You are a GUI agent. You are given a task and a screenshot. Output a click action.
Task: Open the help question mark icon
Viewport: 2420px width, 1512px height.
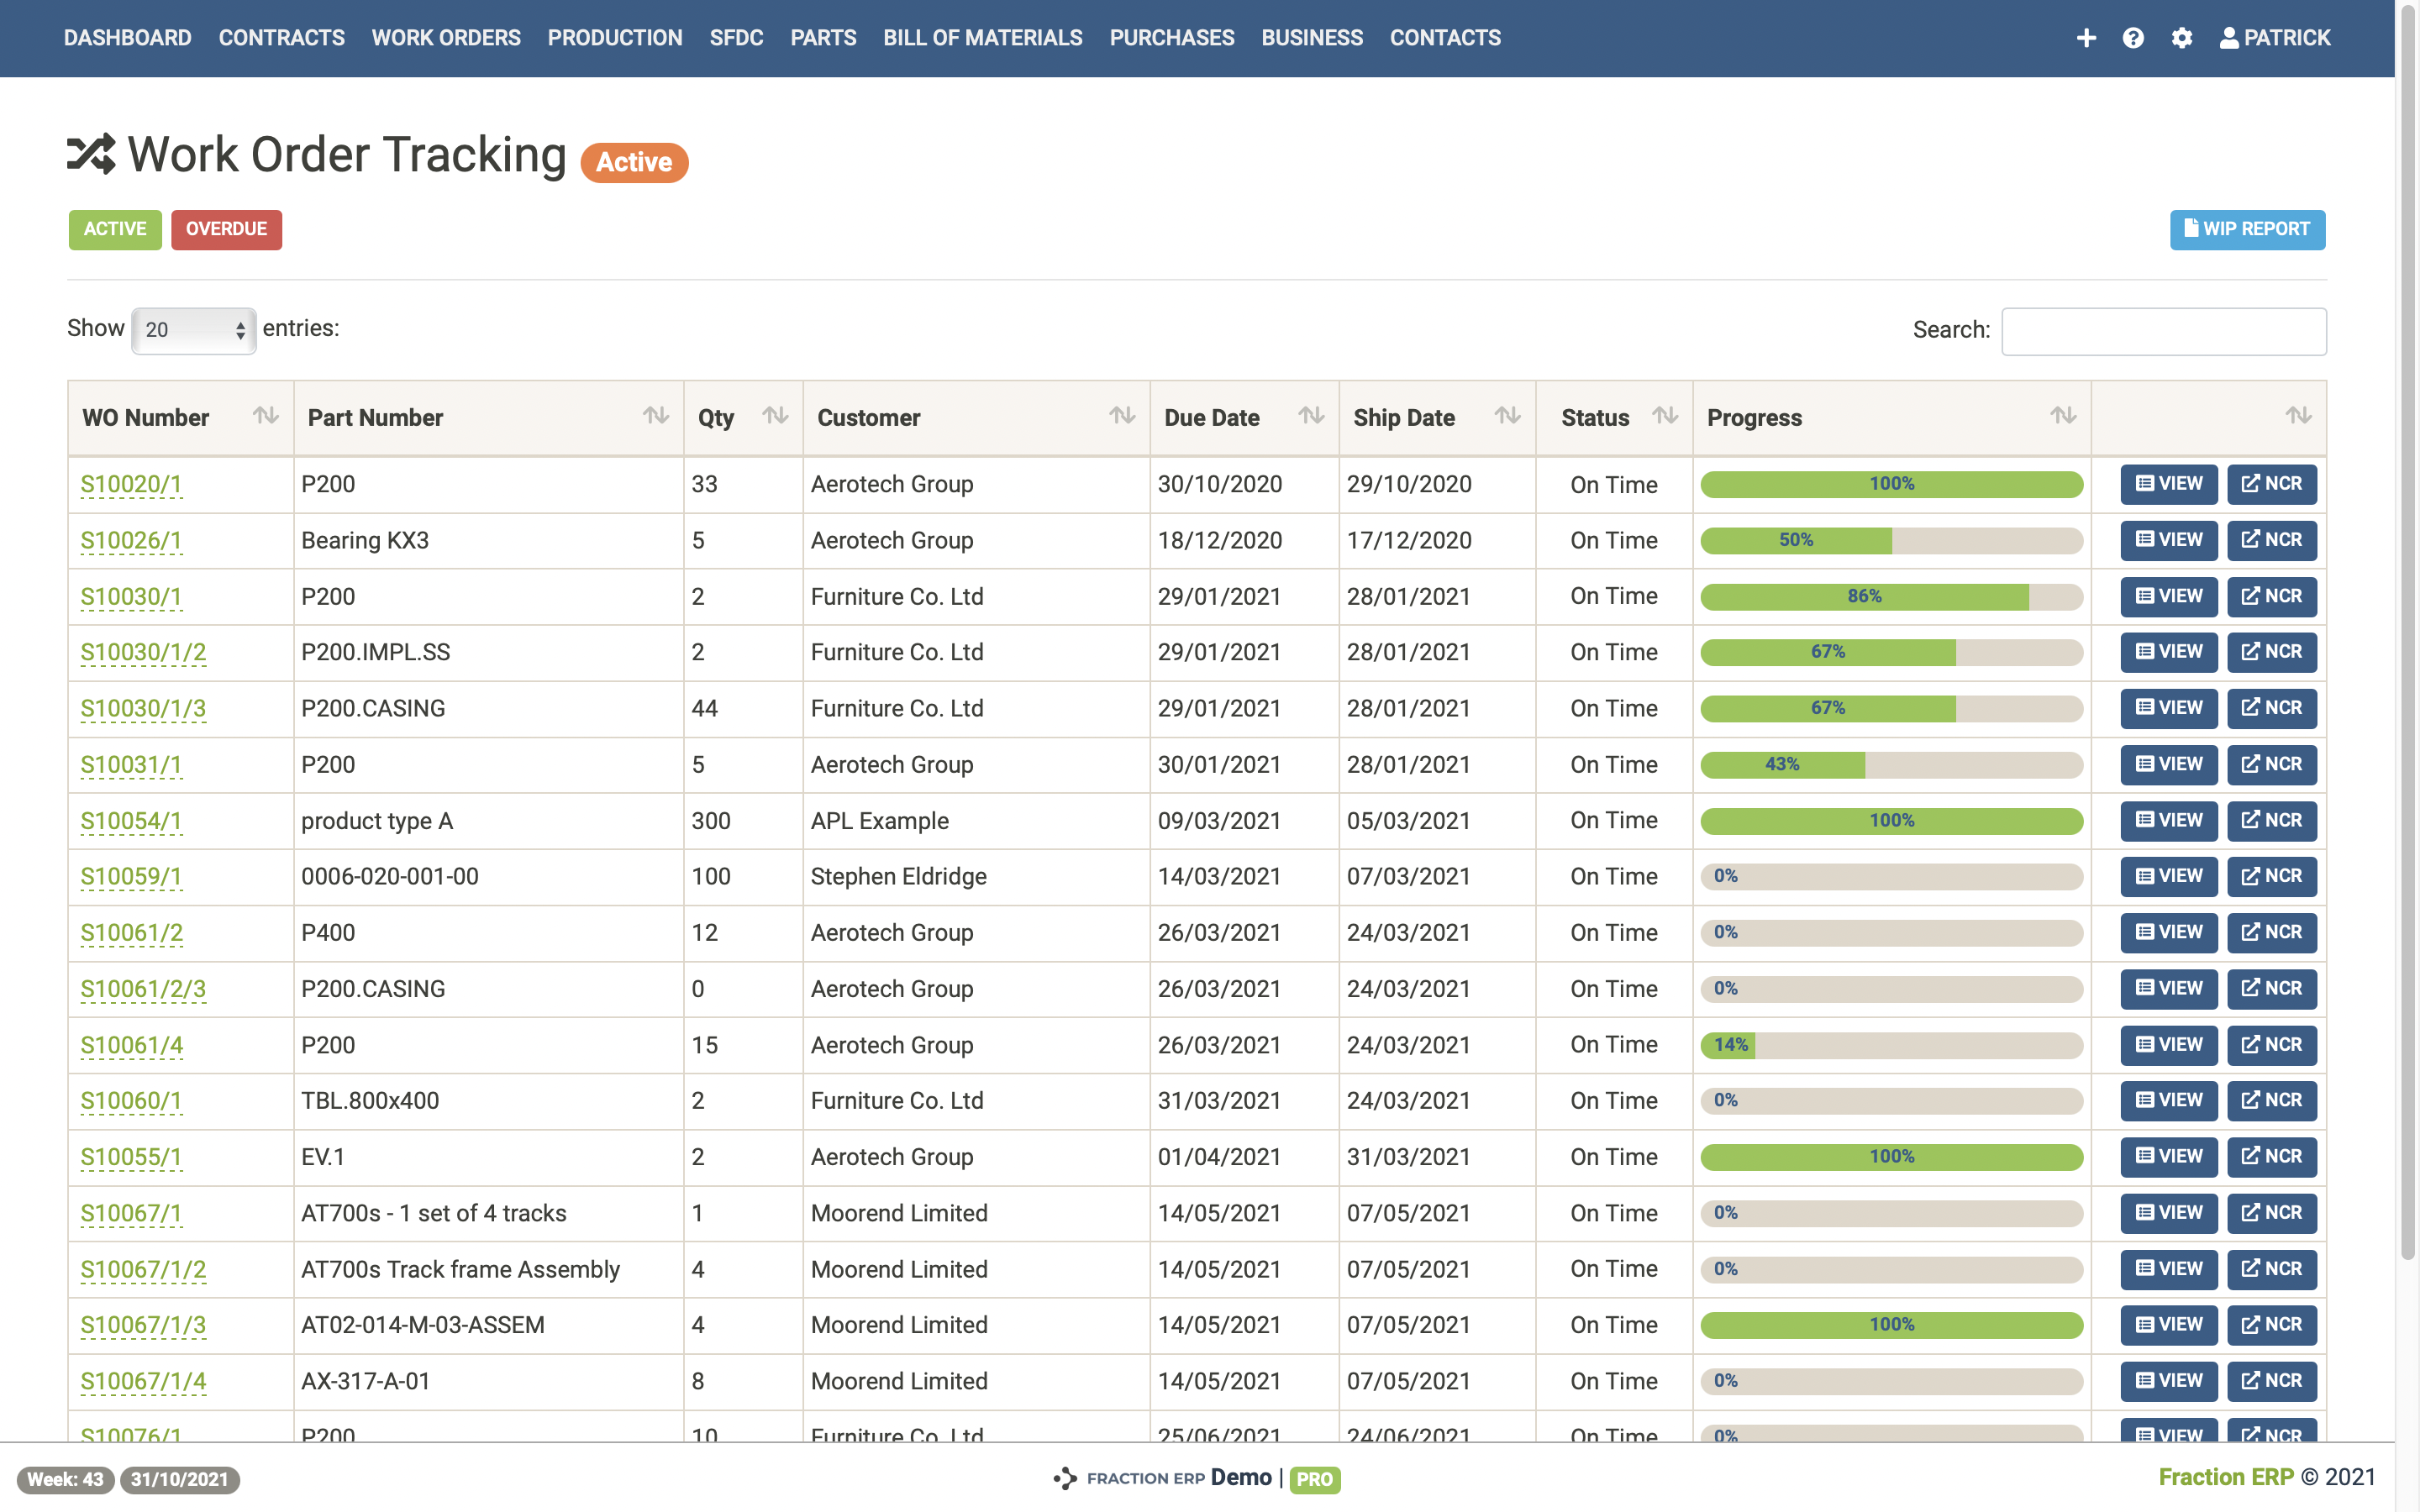pyautogui.click(x=2134, y=38)
